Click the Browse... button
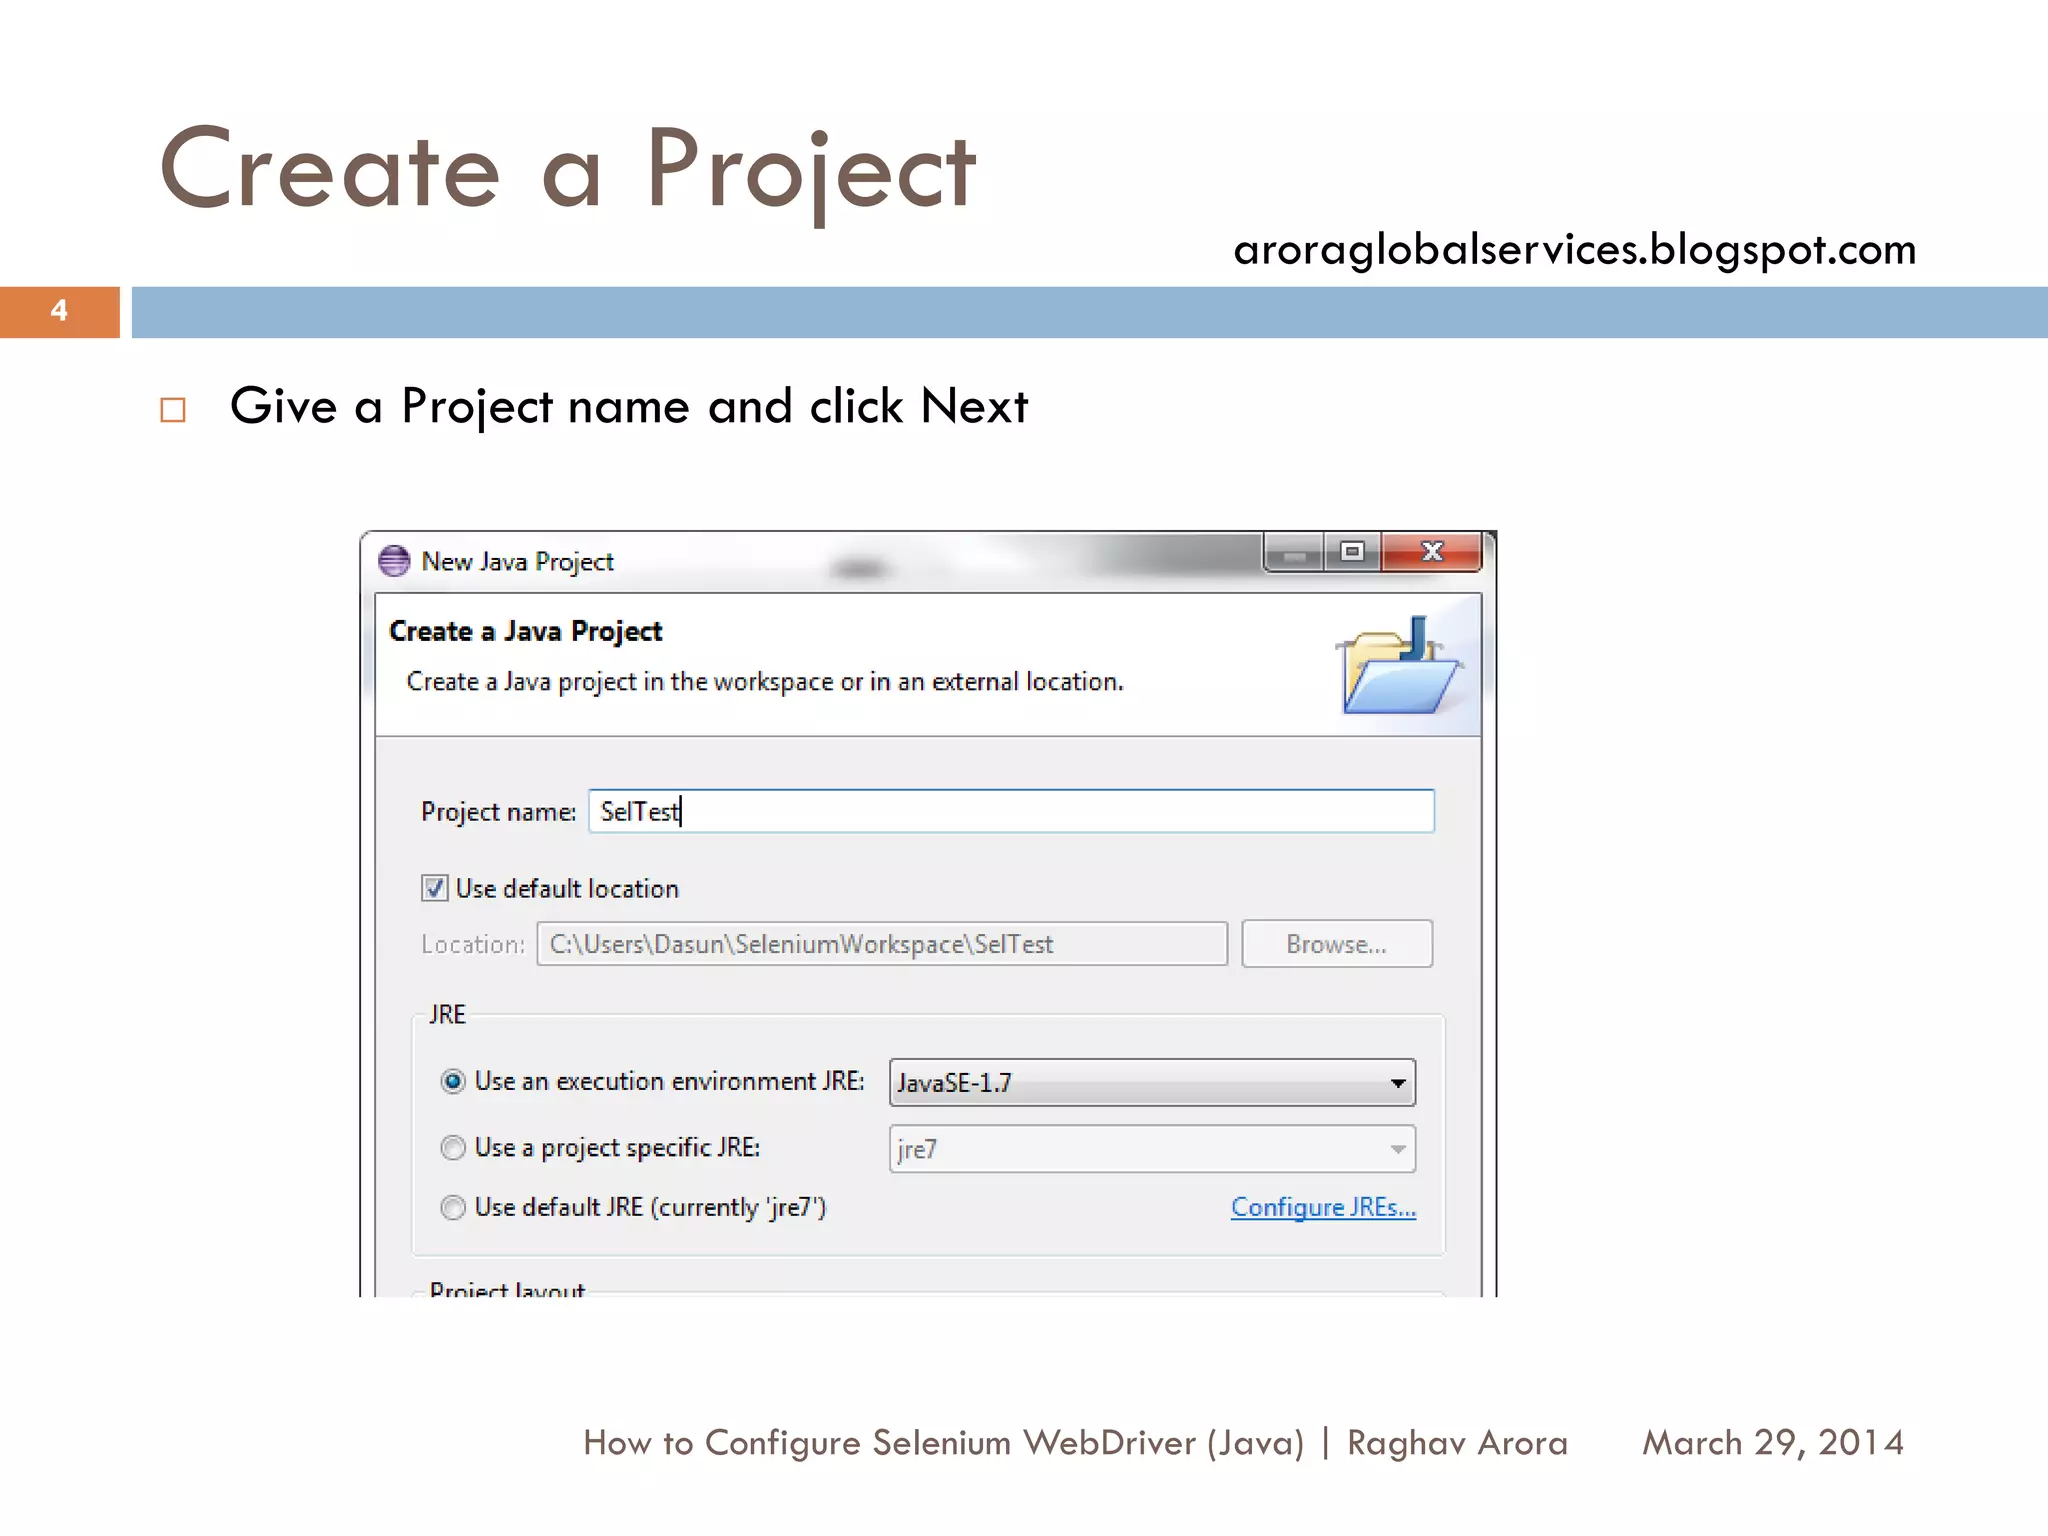2048x1536 pixels. tap(1337, 944)
